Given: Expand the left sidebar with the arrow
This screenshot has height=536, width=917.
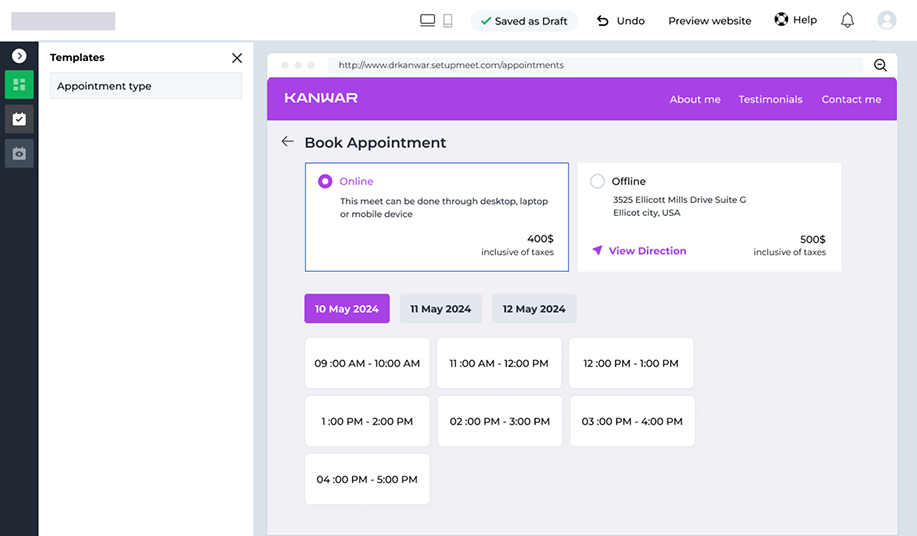Looking at the screenshot, I should (x=19, y=56).
